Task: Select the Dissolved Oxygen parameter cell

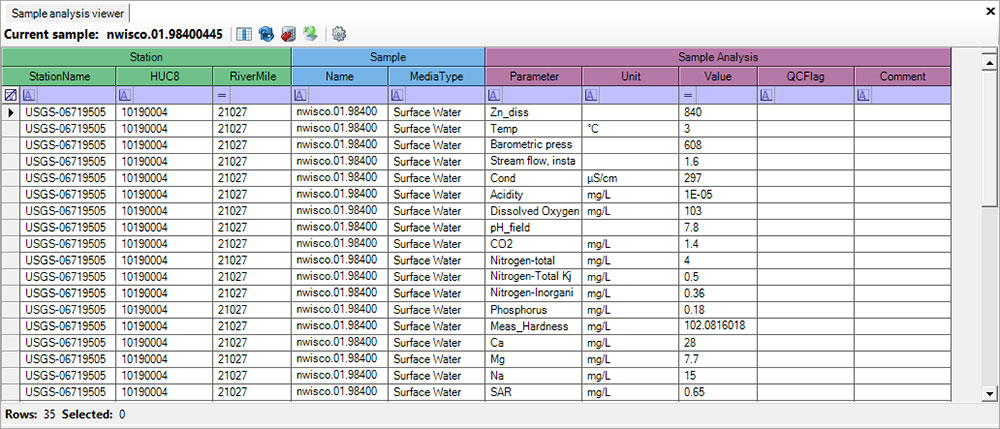Action: 533,211
